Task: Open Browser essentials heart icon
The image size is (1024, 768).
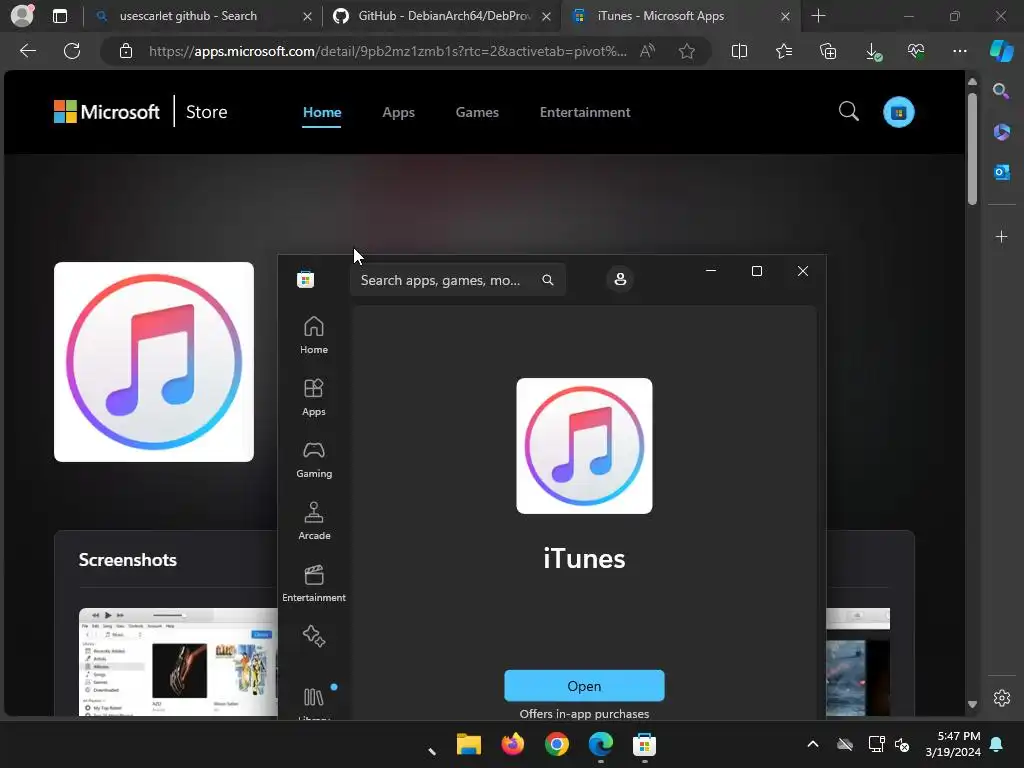Action: 916,51
